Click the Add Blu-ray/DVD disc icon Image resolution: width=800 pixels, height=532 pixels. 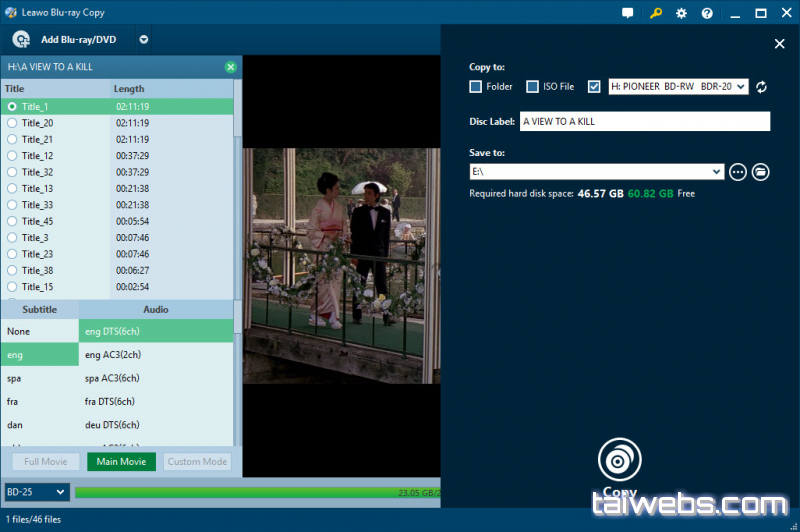pos(21,39)
